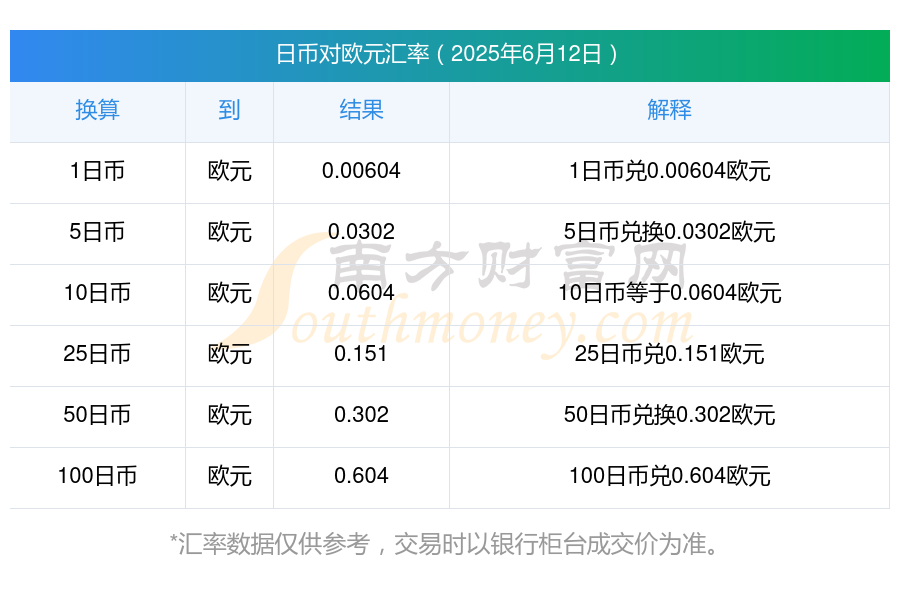
Task: Click the explanation 5日币兑换0.0302欧元
Action: pos(669,232)
